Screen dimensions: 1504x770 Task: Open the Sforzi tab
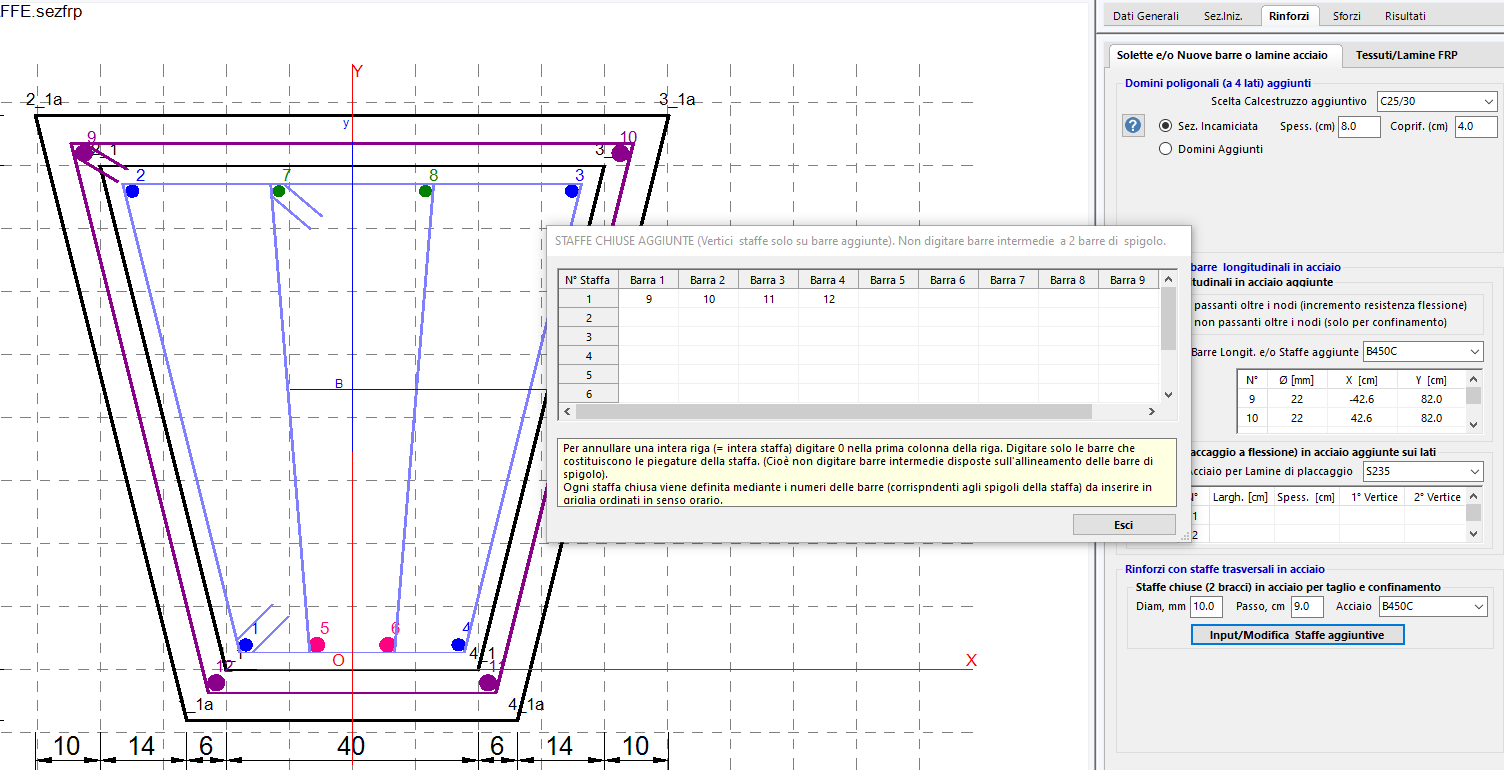click(1346, 16)
